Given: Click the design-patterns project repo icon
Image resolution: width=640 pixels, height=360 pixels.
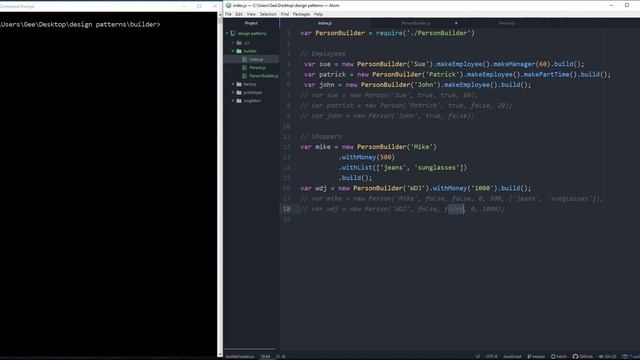Looking at the screenshot, I should click(x=233, y=33).
